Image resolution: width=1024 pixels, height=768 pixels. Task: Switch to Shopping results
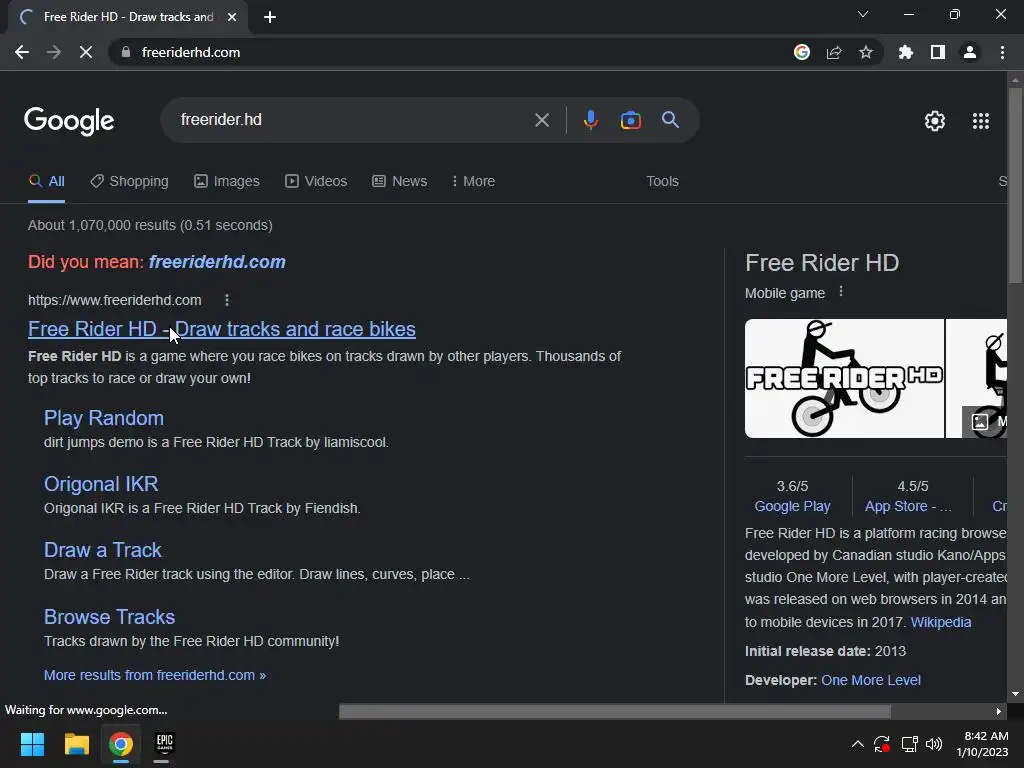[x=129, y=181]
